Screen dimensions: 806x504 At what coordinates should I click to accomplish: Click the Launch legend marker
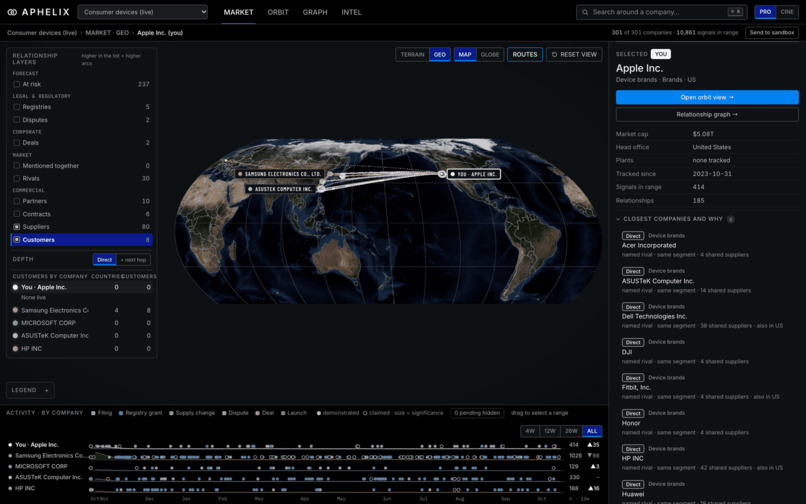click(x=283, y=413)
